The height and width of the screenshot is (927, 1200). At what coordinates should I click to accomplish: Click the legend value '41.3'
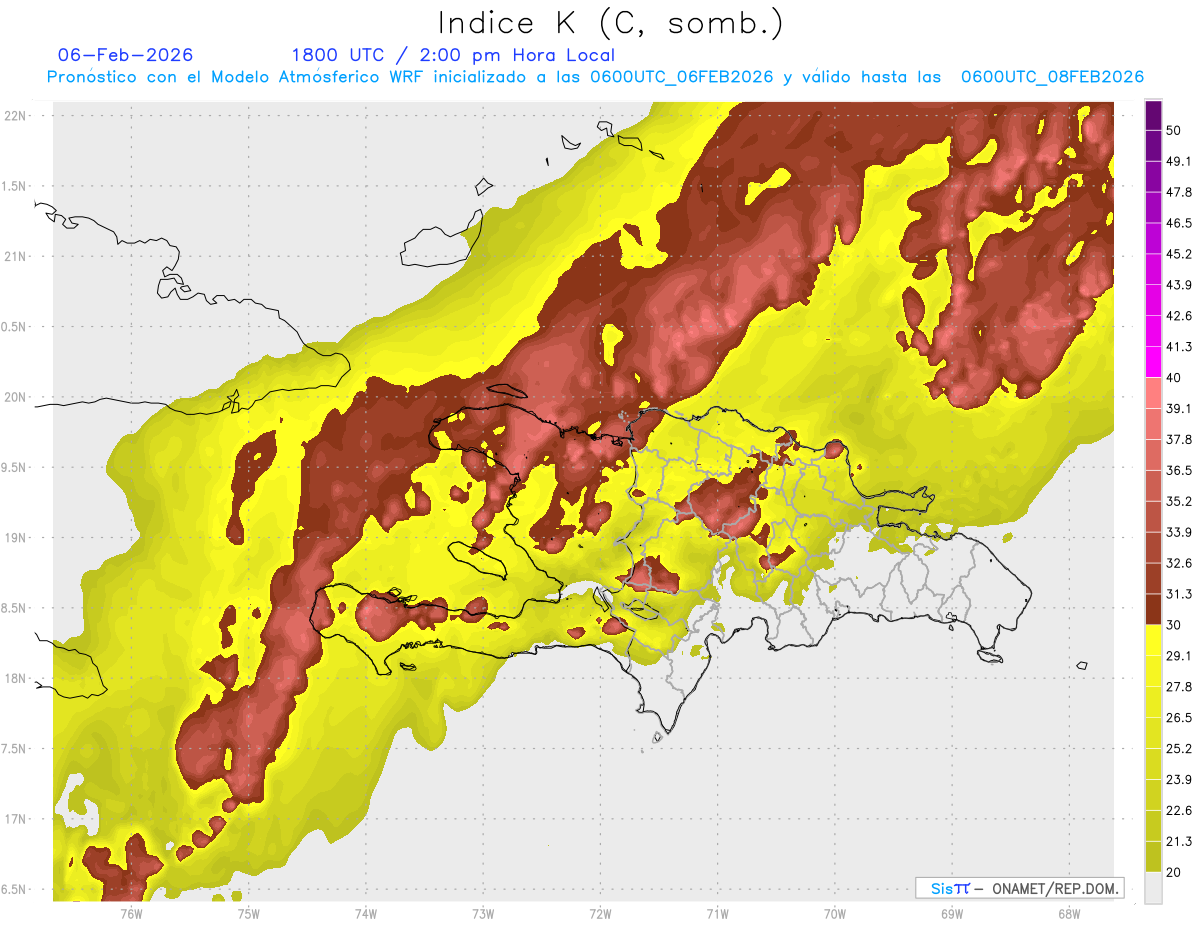[x=1179, y=347]
